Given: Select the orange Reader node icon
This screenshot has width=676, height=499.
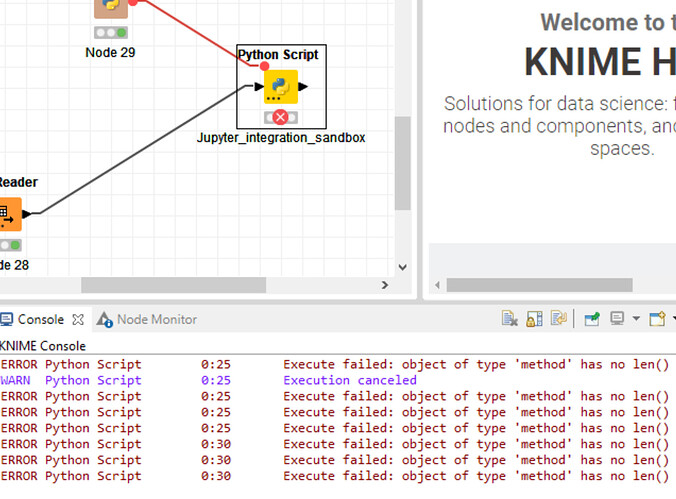Looking at the screenshot, I should pyautogui.click(x=9, y=214).
